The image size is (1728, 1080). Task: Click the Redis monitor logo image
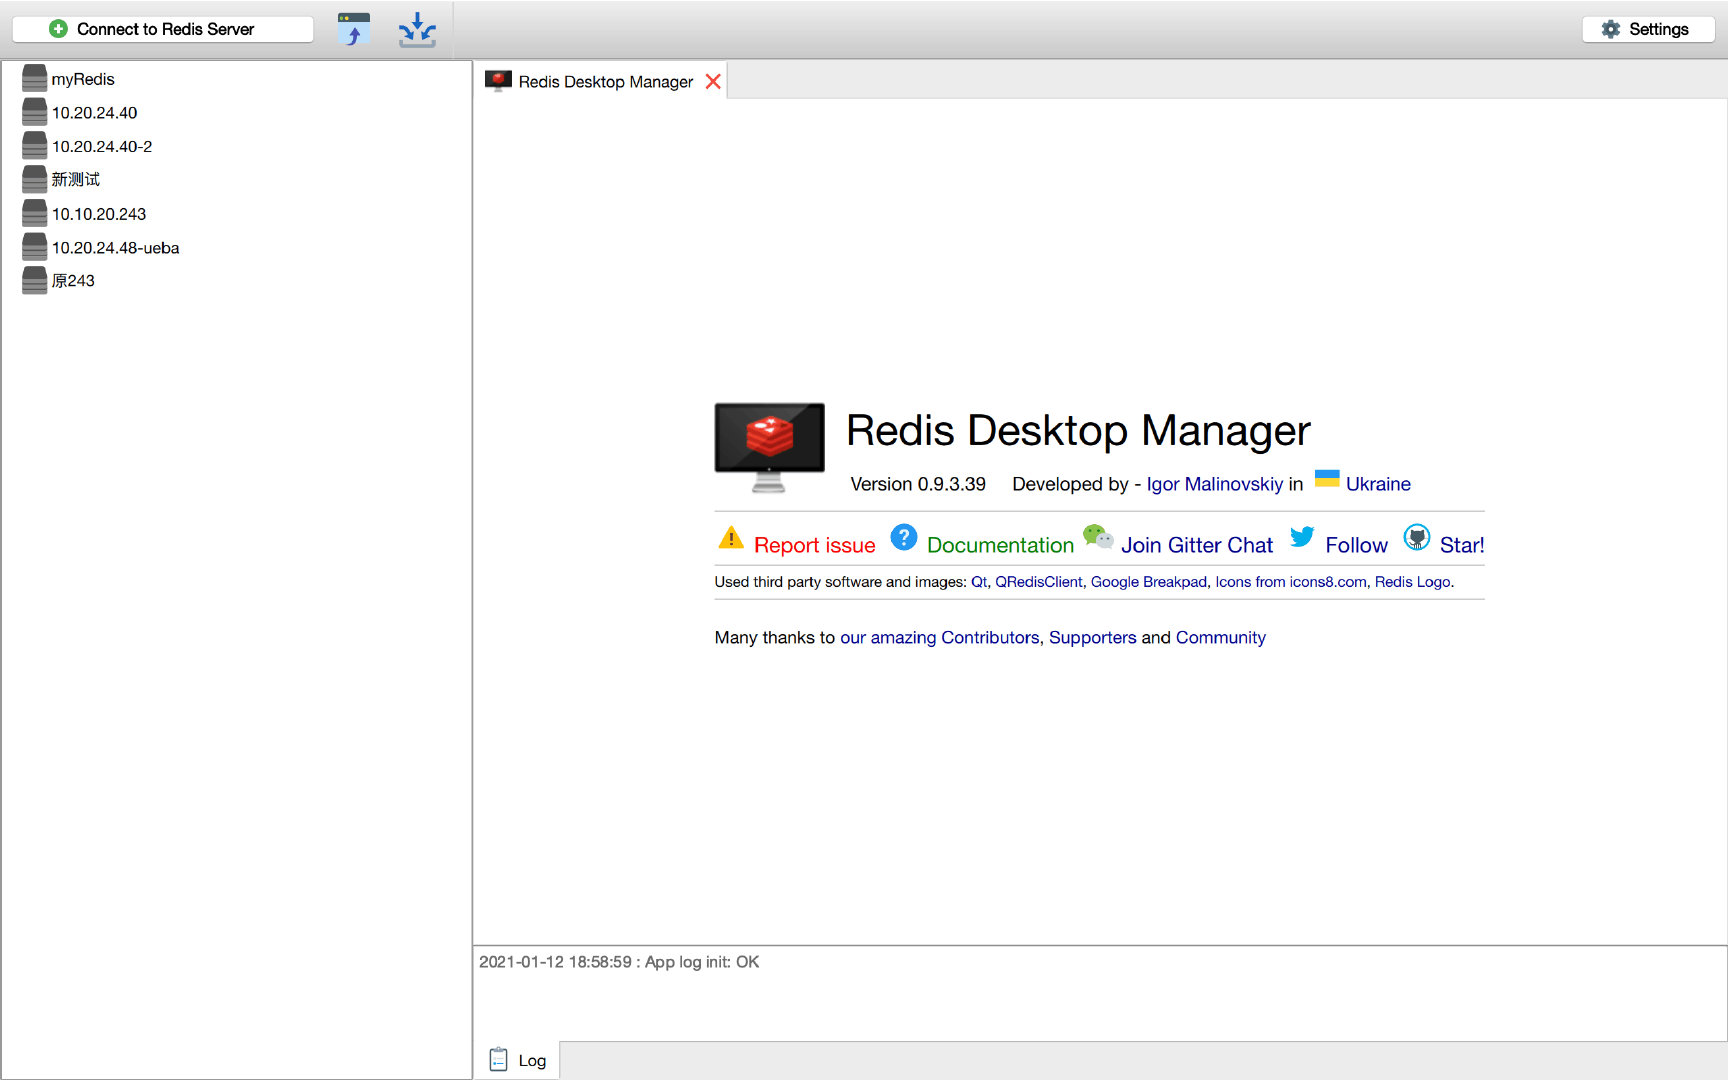[769, 447]
